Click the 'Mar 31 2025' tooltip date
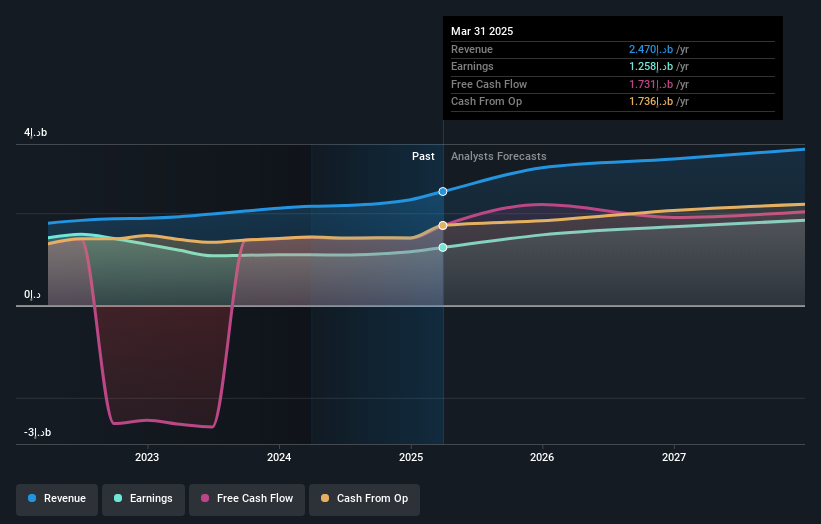 (482, 31)
